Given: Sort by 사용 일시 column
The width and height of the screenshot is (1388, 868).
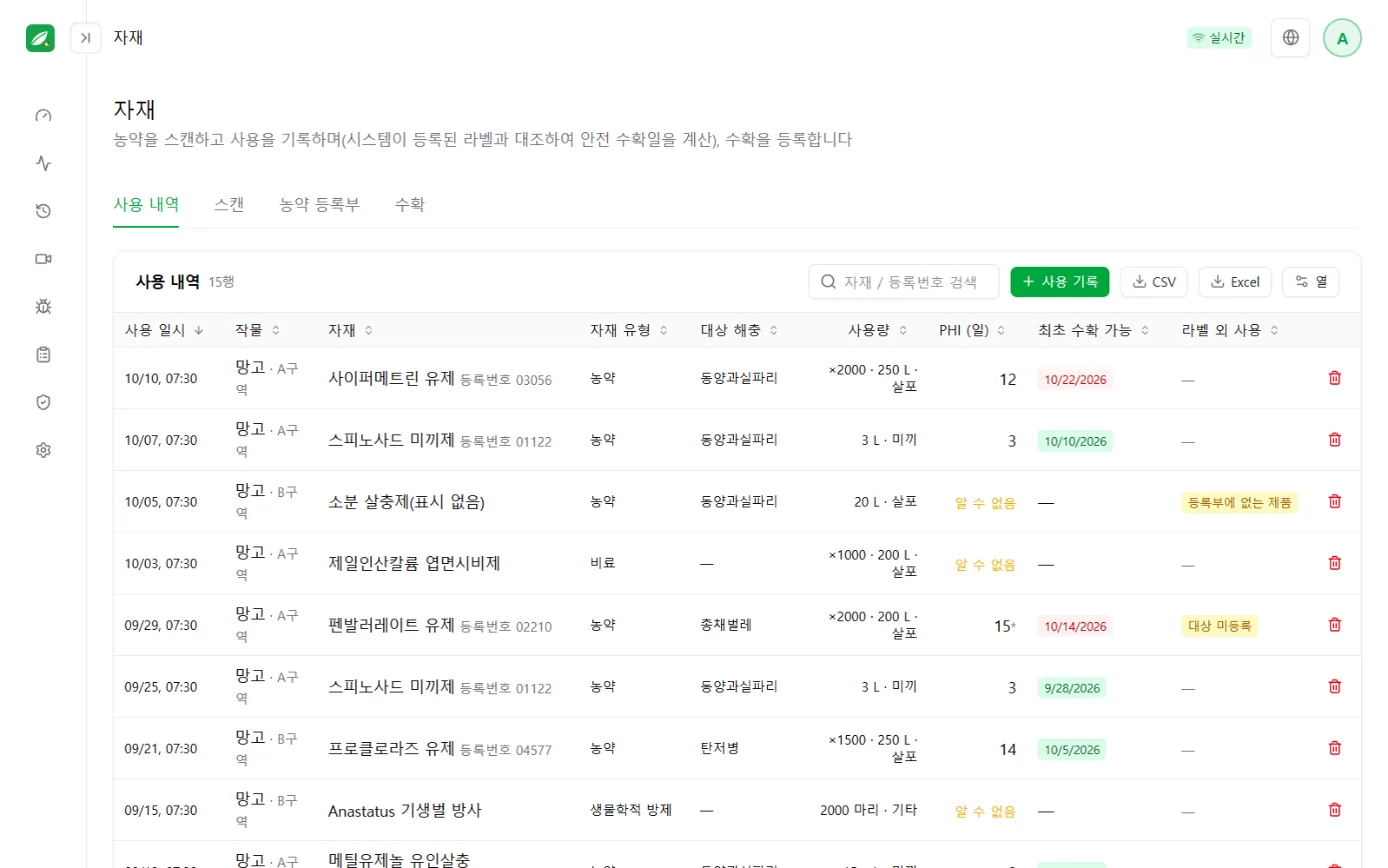Looking at the screenshot, I should coord(164,330).
